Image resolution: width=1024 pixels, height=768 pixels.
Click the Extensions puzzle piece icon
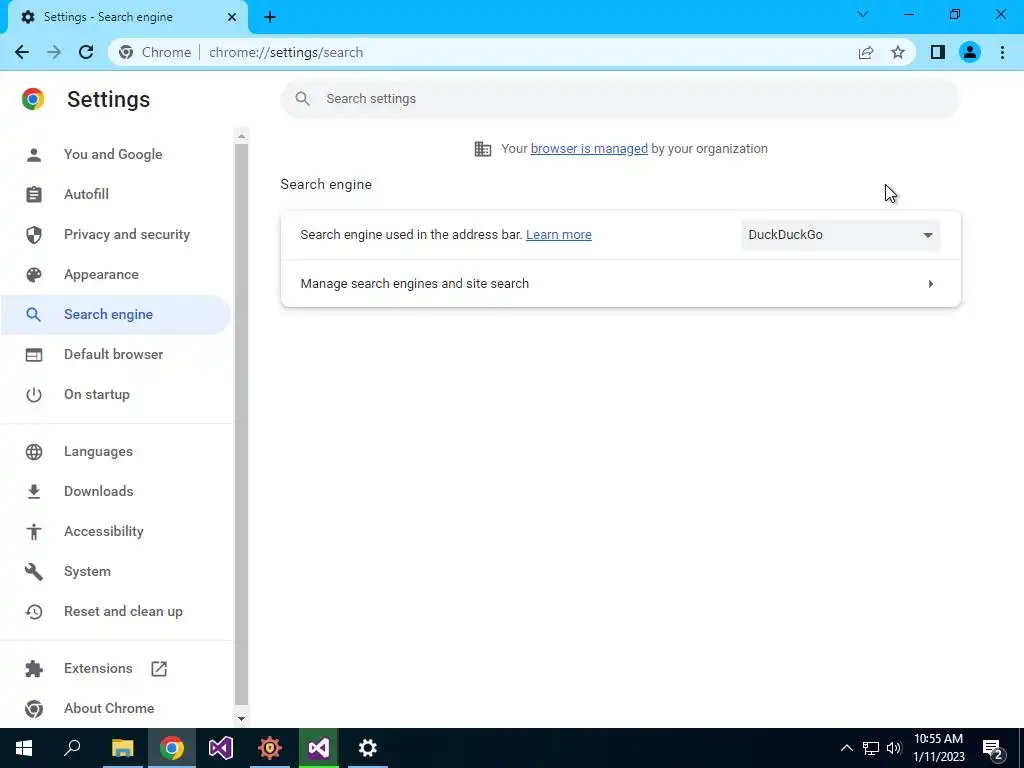pyautogui.click(x=33, y=669)
